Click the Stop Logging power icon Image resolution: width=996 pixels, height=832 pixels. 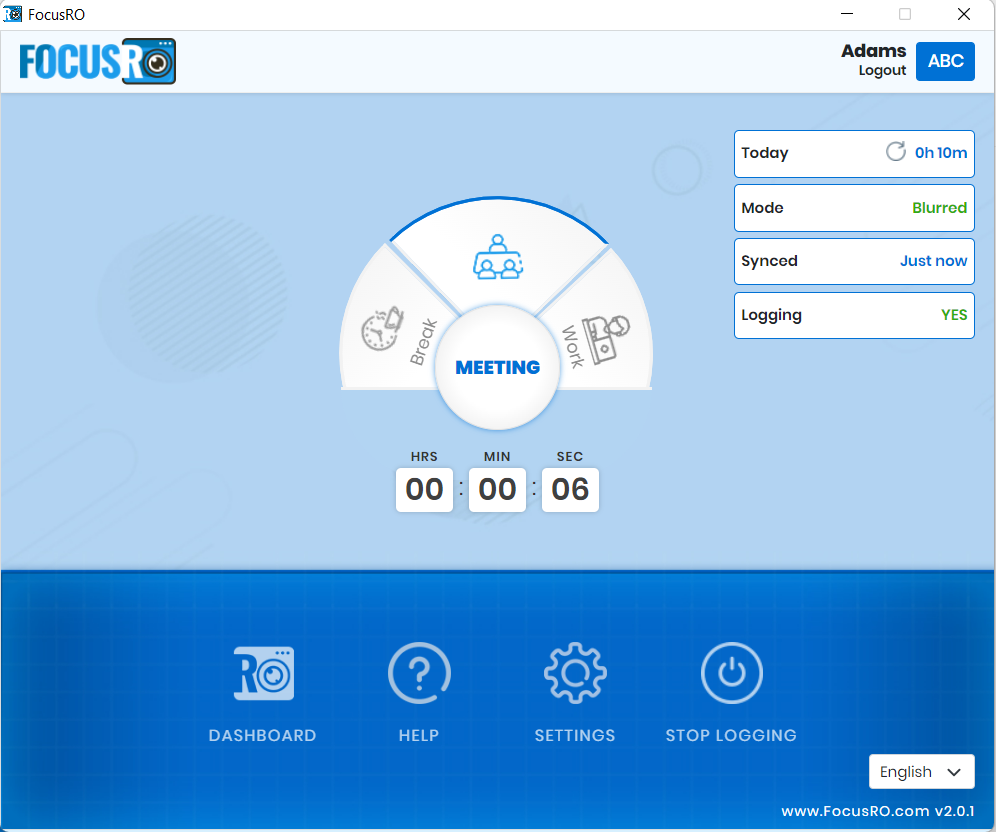pos(731,673)
